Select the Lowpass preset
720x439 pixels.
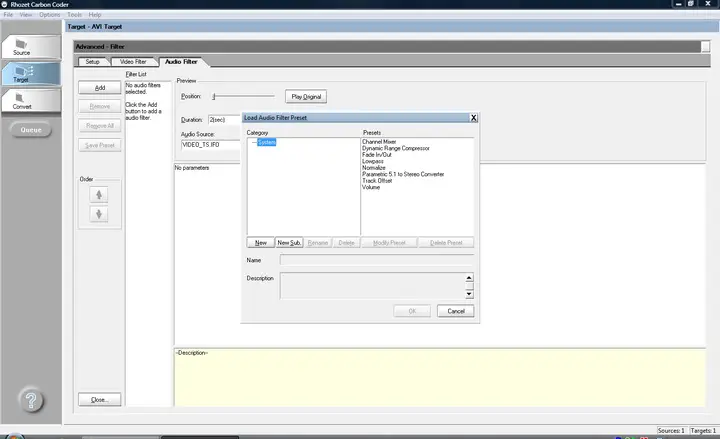click(x=372, y=161)
